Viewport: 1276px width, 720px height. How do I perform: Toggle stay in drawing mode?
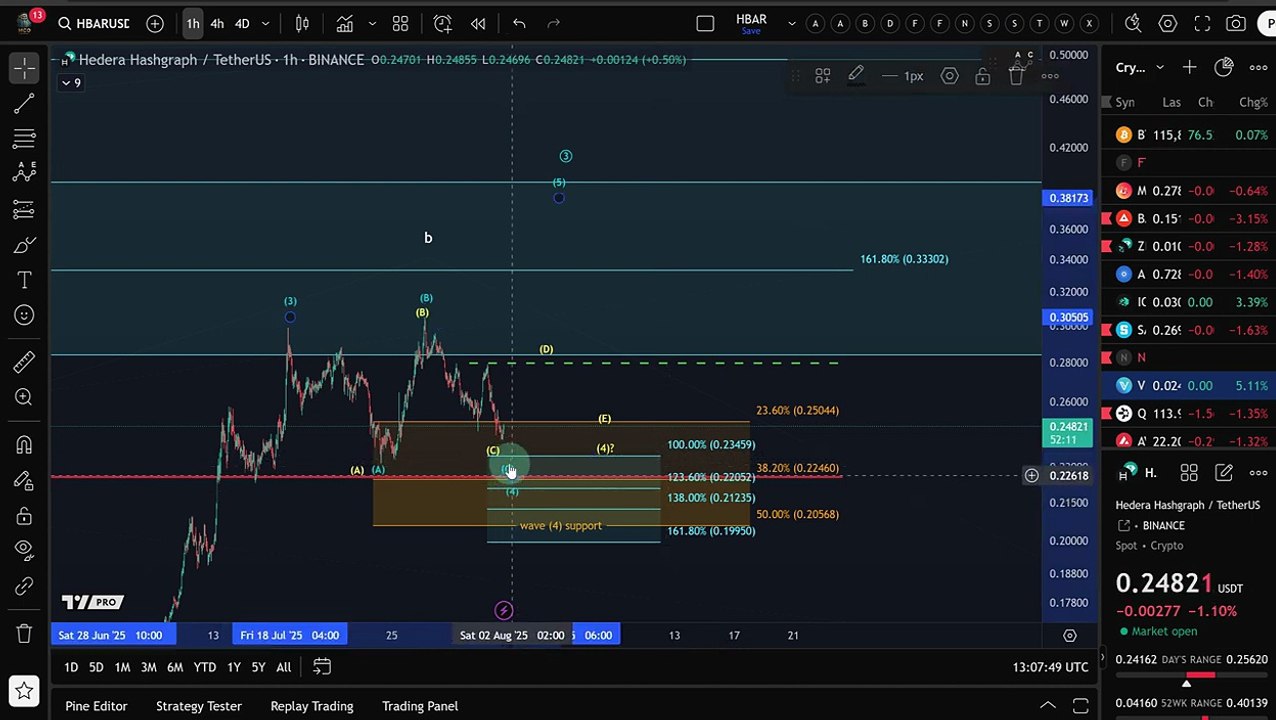[x=25, y=480]
